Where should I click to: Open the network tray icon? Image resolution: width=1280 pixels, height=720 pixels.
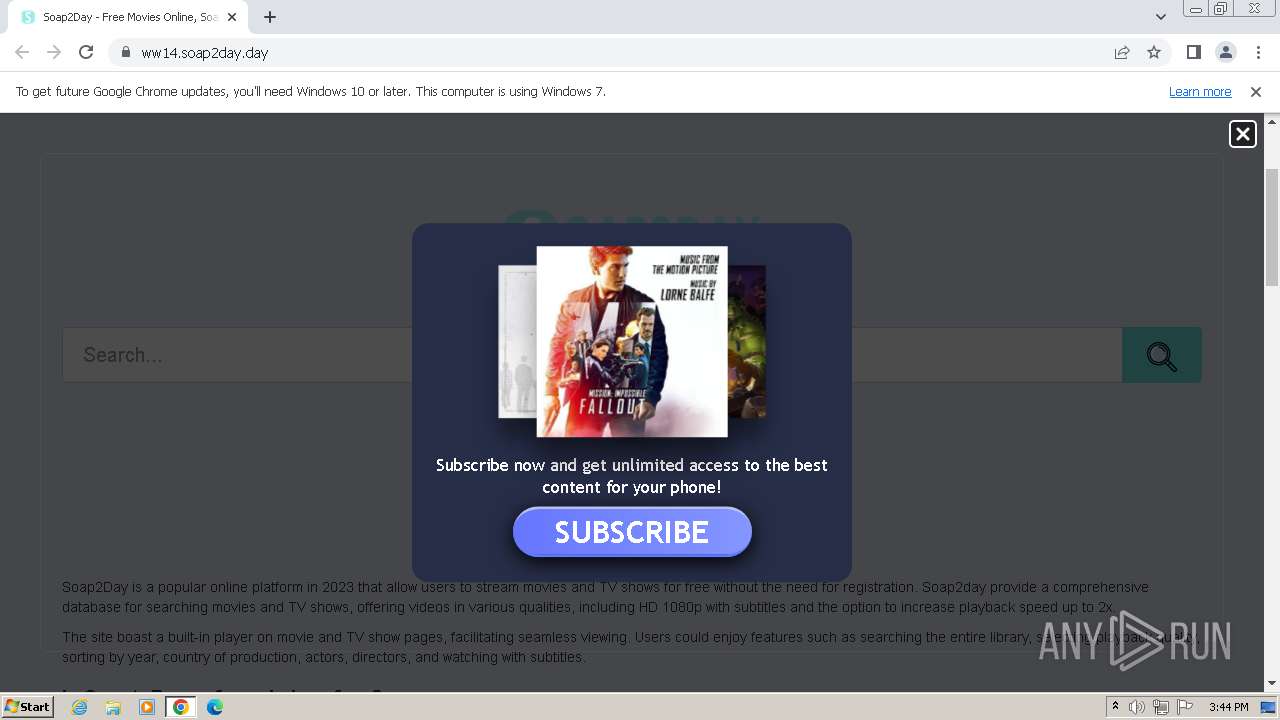coord(1161,707)
